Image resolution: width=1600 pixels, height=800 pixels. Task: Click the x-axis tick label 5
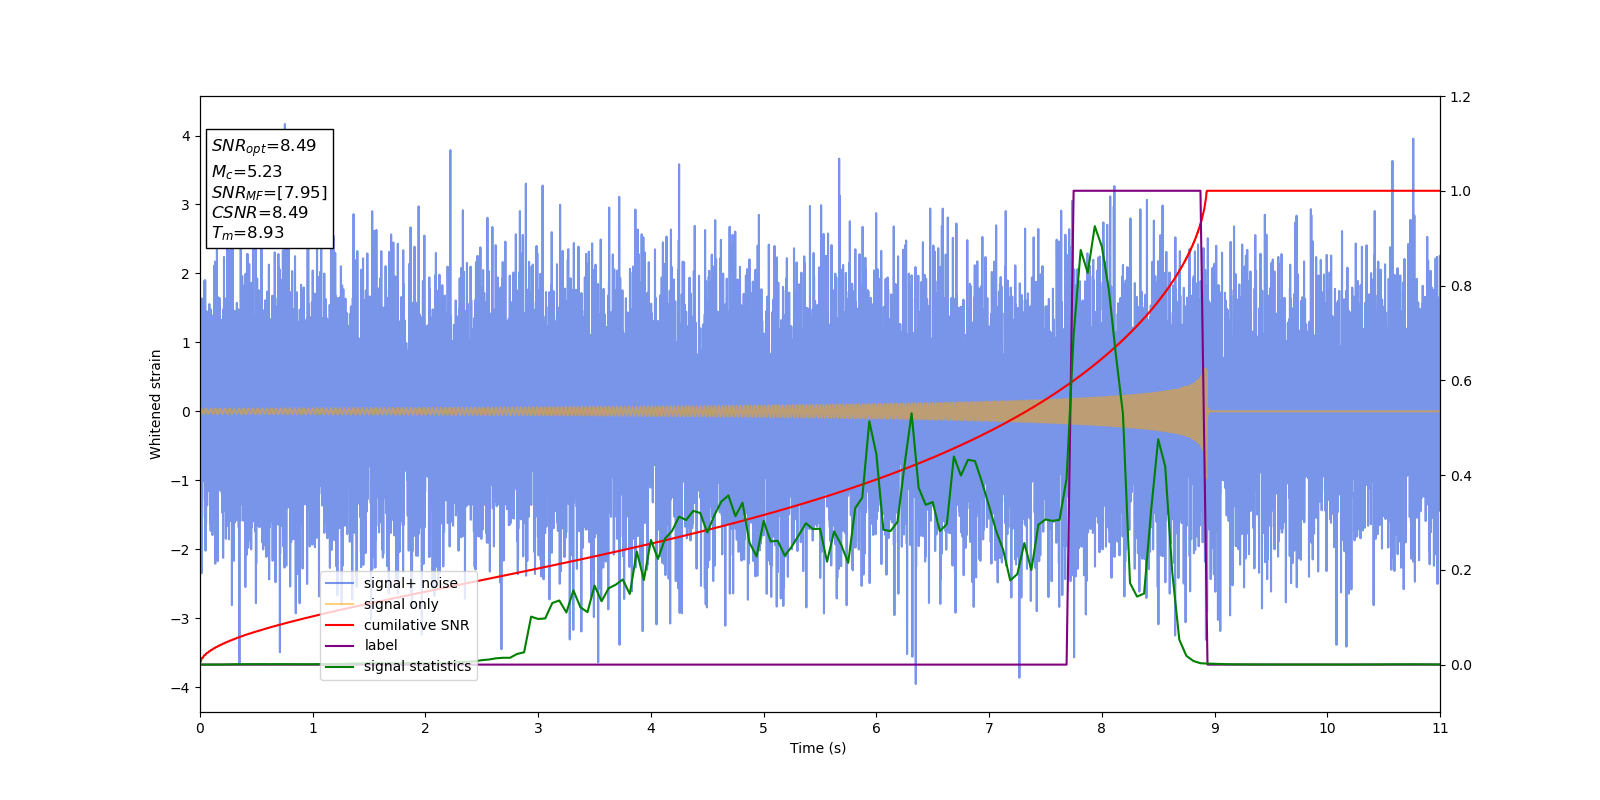tap(764, 728)
